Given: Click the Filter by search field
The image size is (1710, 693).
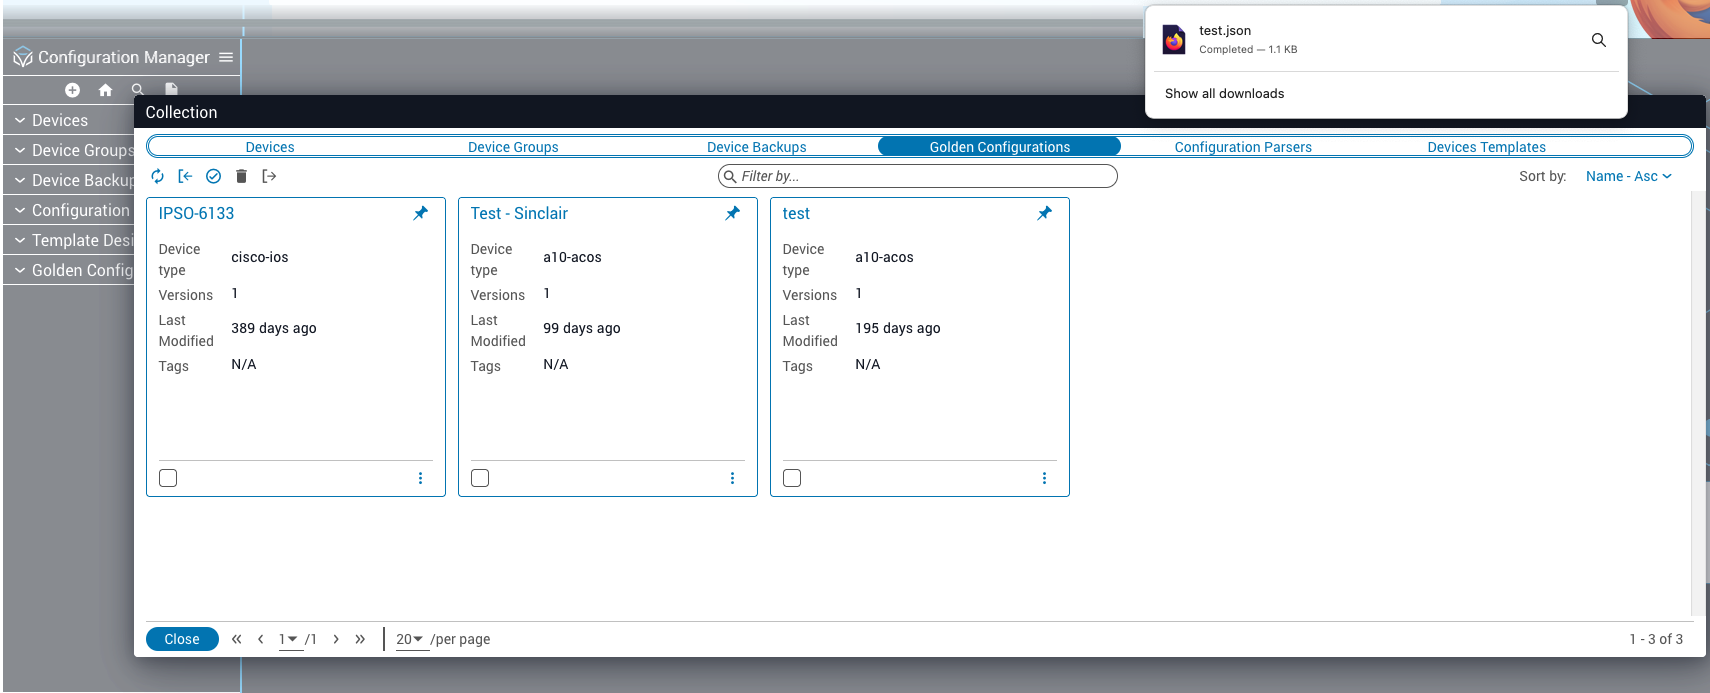Looking at the screenshot, I should click(918, 176).
